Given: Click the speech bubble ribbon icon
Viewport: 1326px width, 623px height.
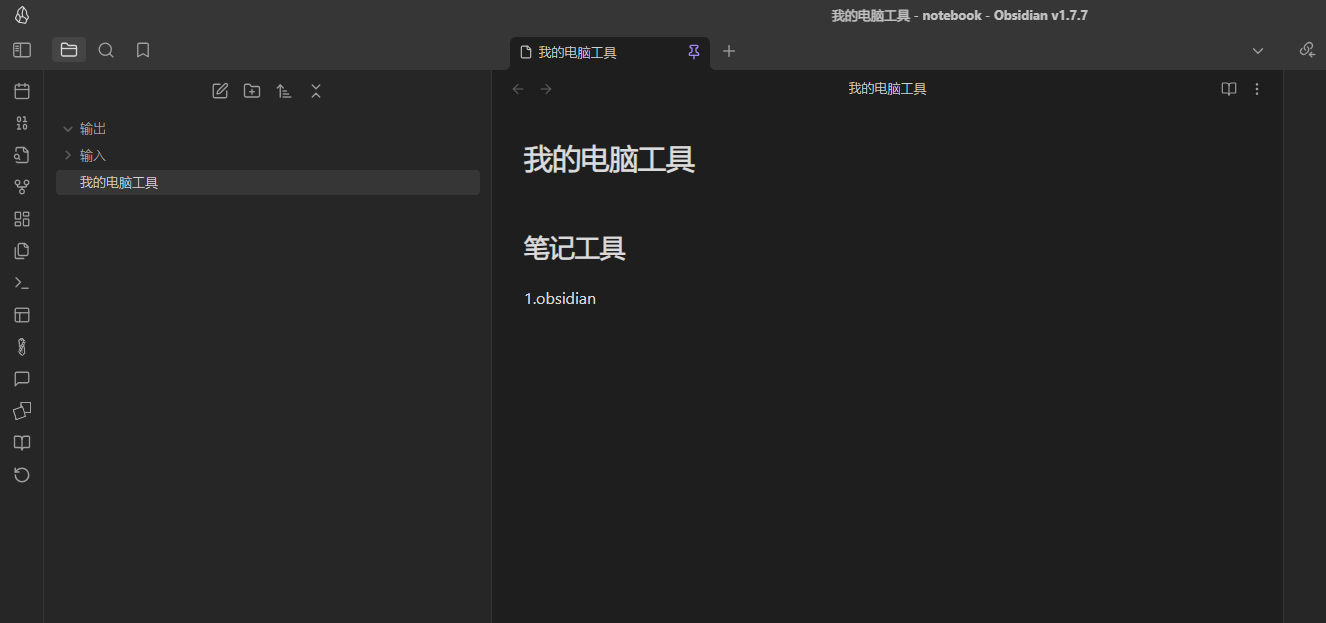Looking at the screenshot, I should click(22, 379).
